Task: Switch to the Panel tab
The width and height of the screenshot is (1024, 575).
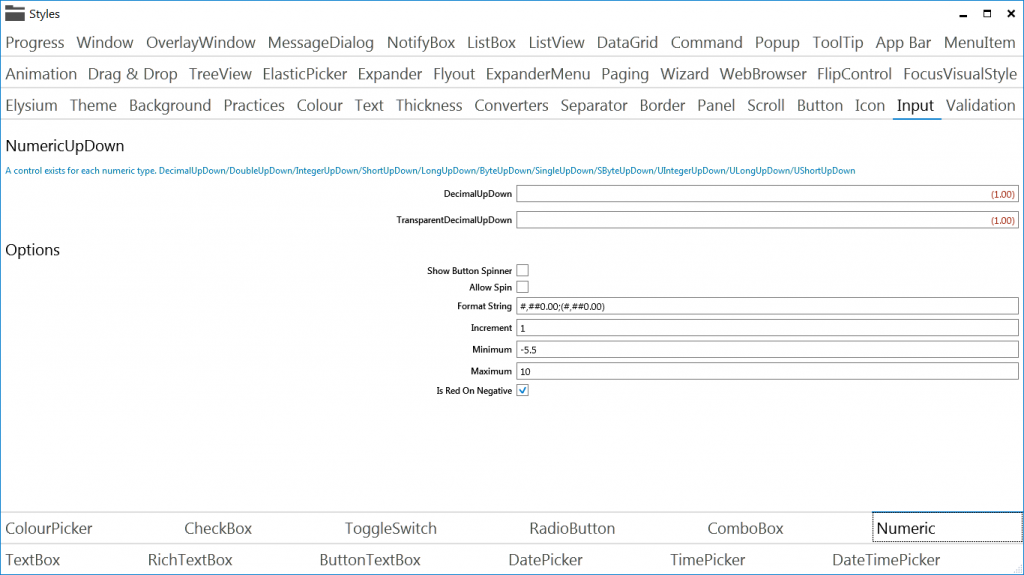Action: pyautogui.click(x=716, y=105)
